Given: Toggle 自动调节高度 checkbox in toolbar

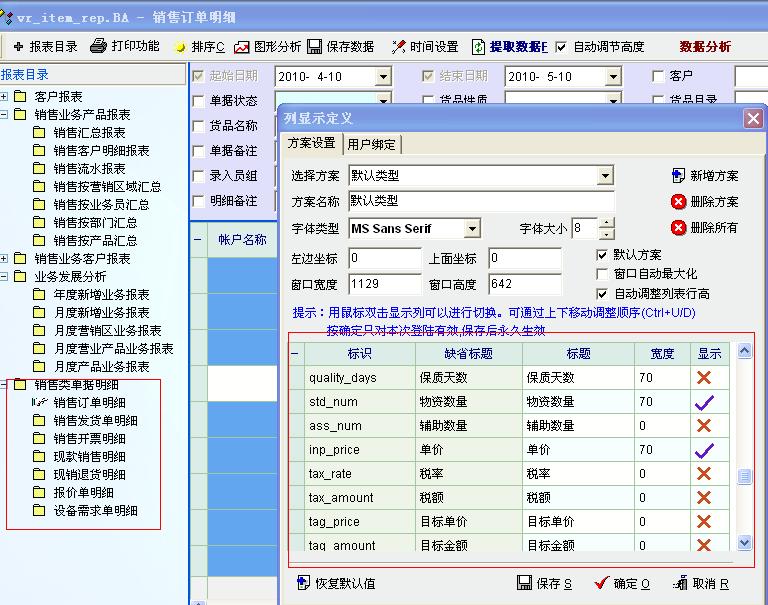Looking at the screenshot, I should point(561,47).
